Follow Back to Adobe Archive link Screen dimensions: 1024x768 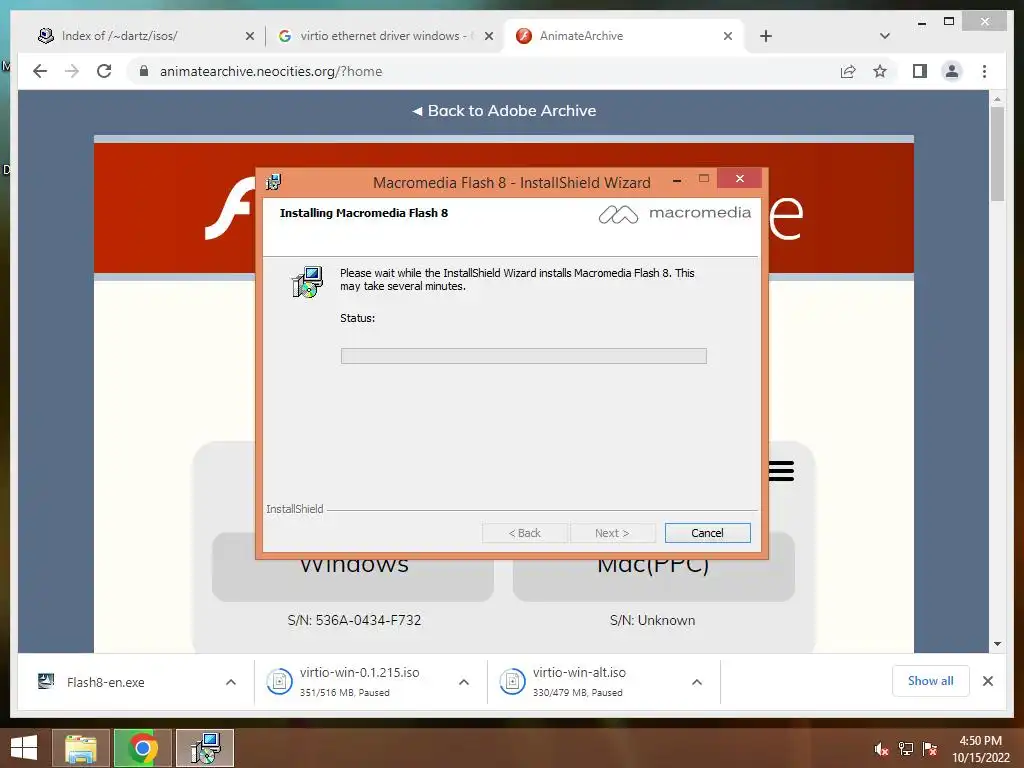tap(504, 110)
